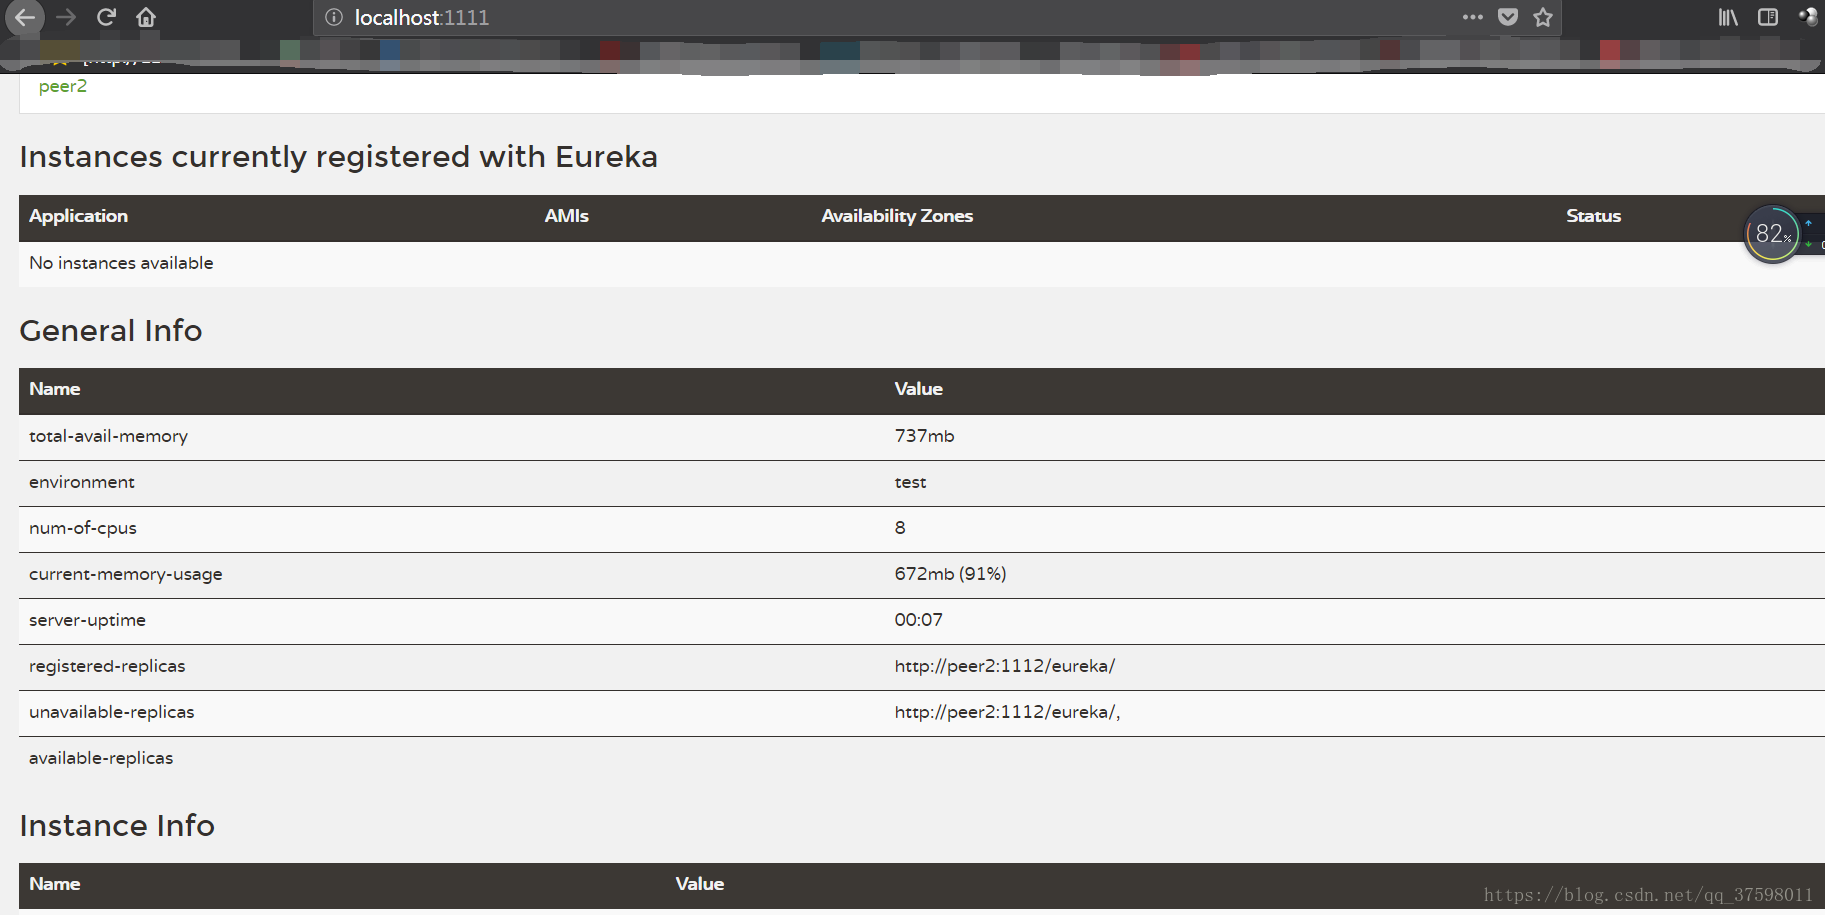Click the available-replicas row name
The height and width of the screenshot is (915, 1825).
(x=101, y=758)
